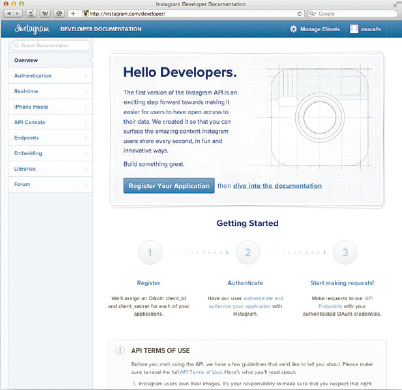
Task: Click the site favicon in address bar
Action: pyautogui.click(x=85, y=14)
